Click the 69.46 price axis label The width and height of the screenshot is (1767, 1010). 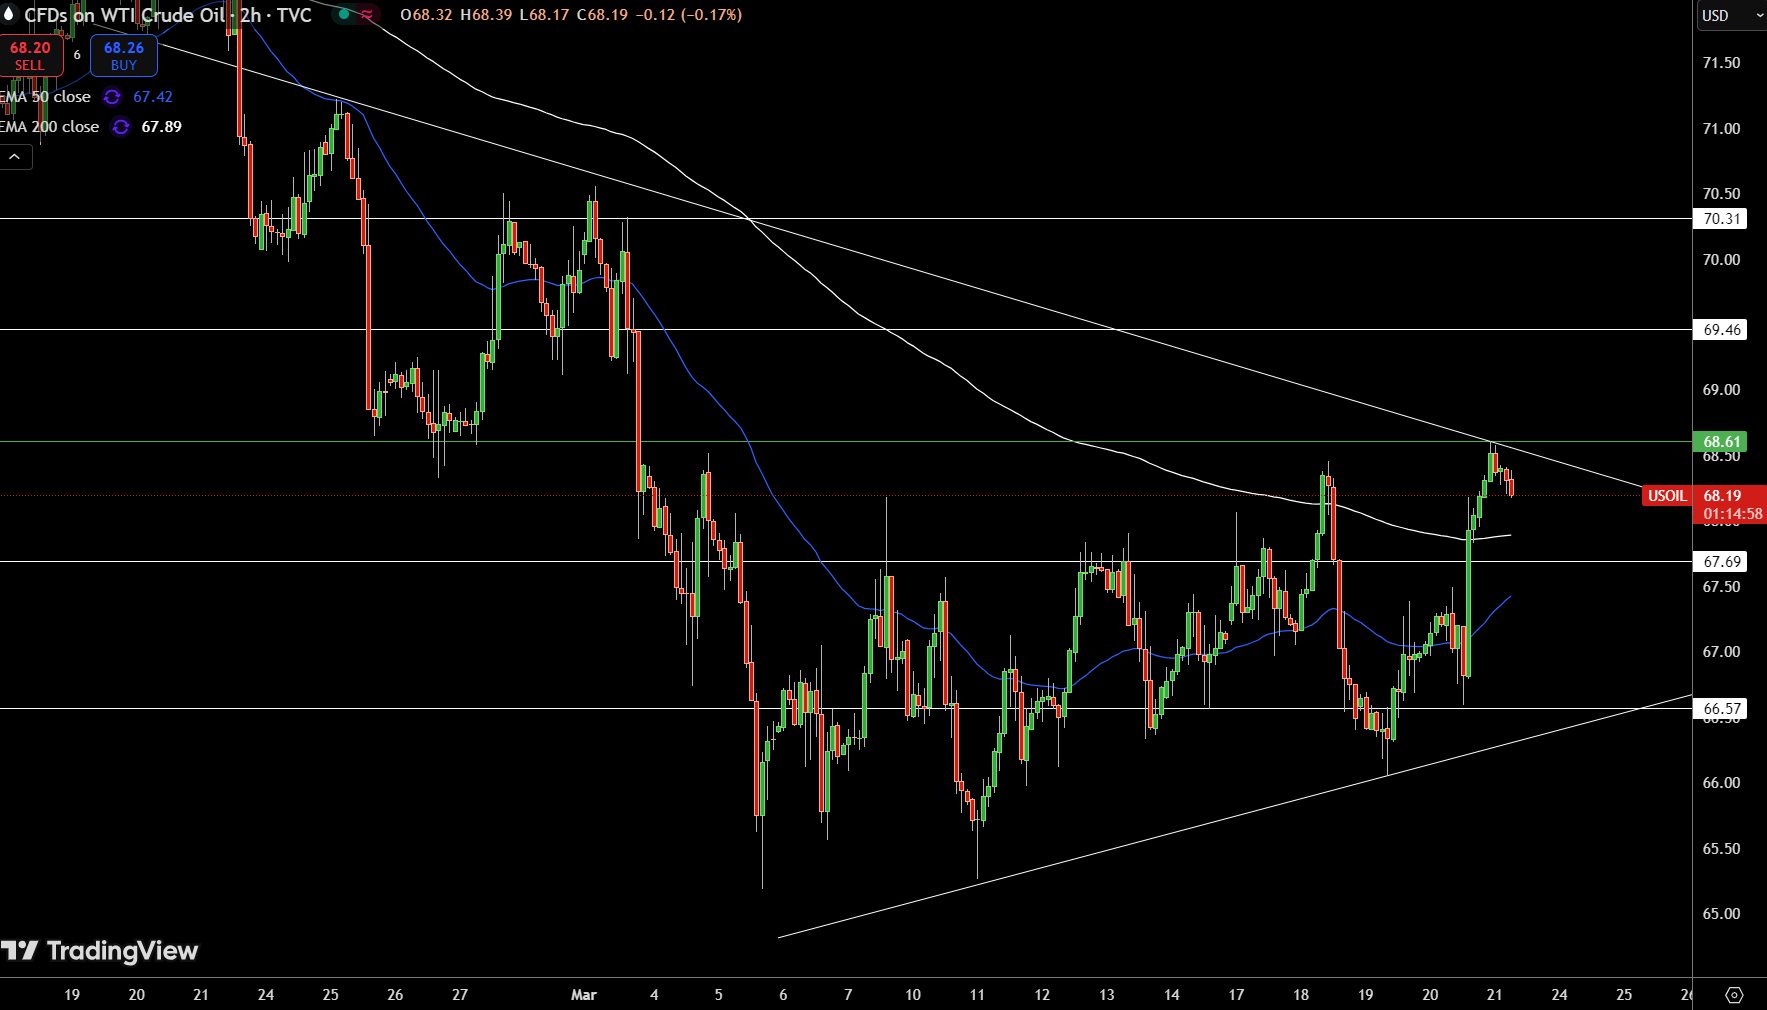(x=1722, y=330)
